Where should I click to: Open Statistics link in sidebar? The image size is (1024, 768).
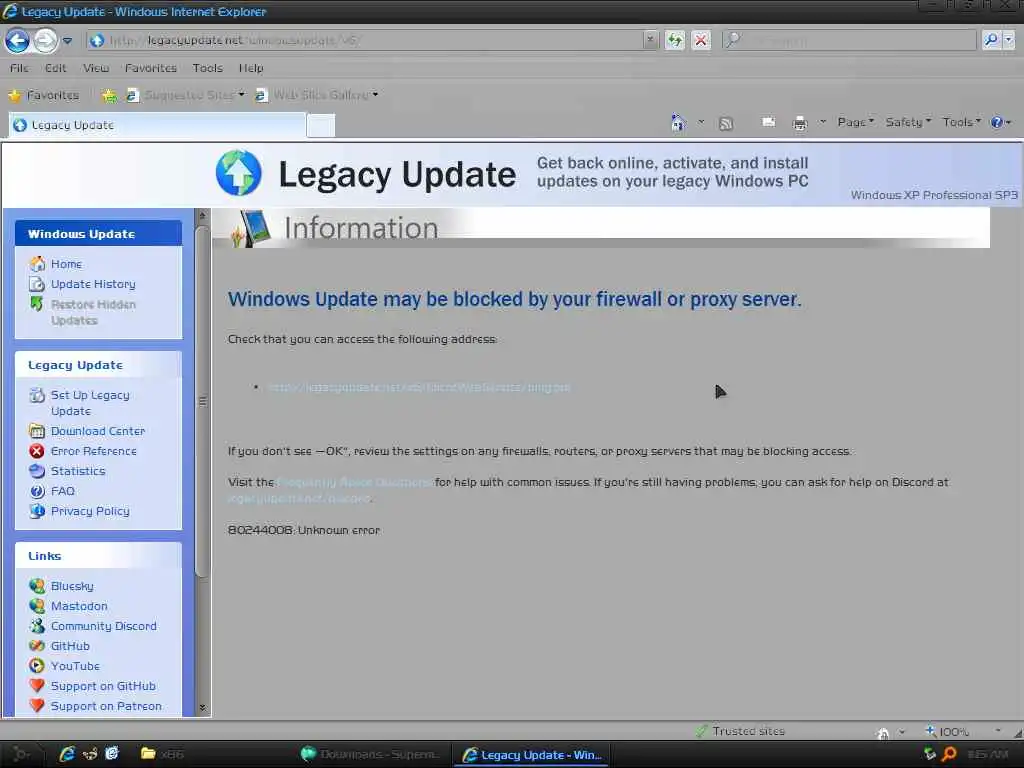[78, 471]
